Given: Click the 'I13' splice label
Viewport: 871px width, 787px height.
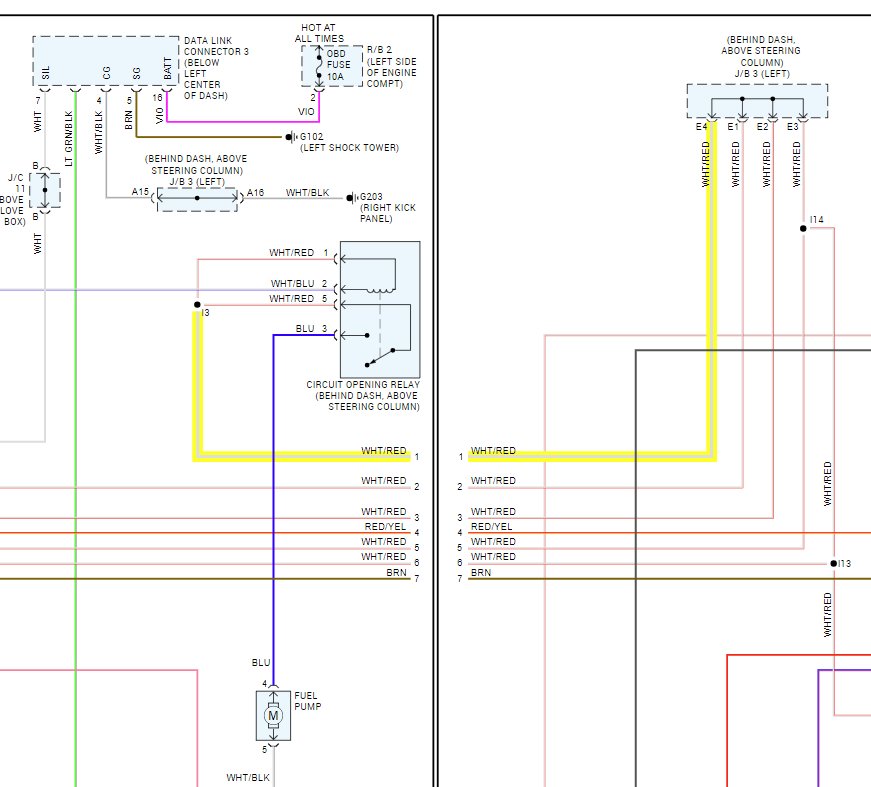Looking at the screenshot, I should point(844,563).
